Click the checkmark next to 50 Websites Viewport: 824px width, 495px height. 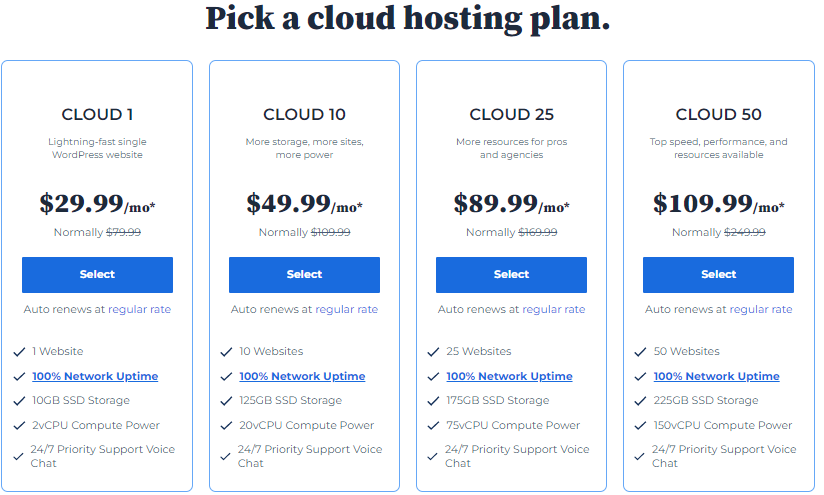[x=640, y=352]
